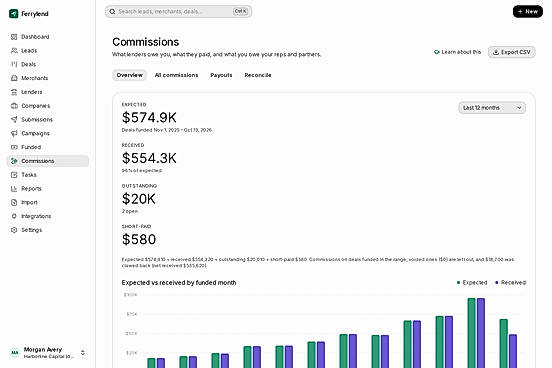552x368 pixels.
Task: Open Deals via its sidebar icon
Action: pos(14,64)
